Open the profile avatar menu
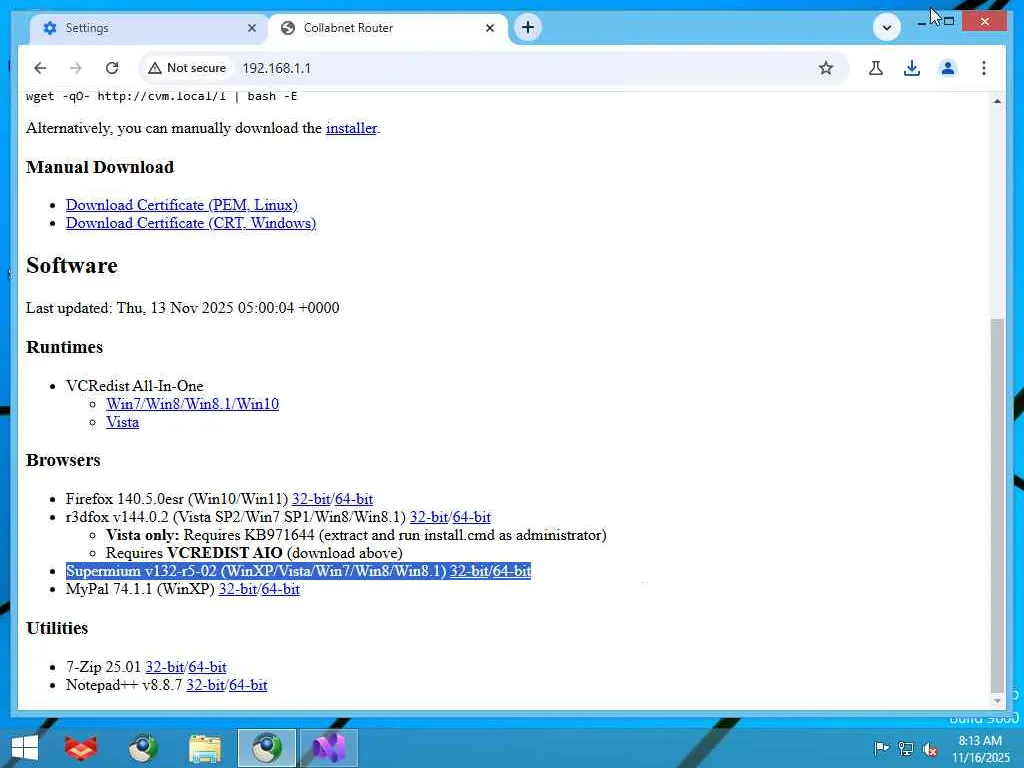Viewport: 1024px width, 768px height. [948, 68]
